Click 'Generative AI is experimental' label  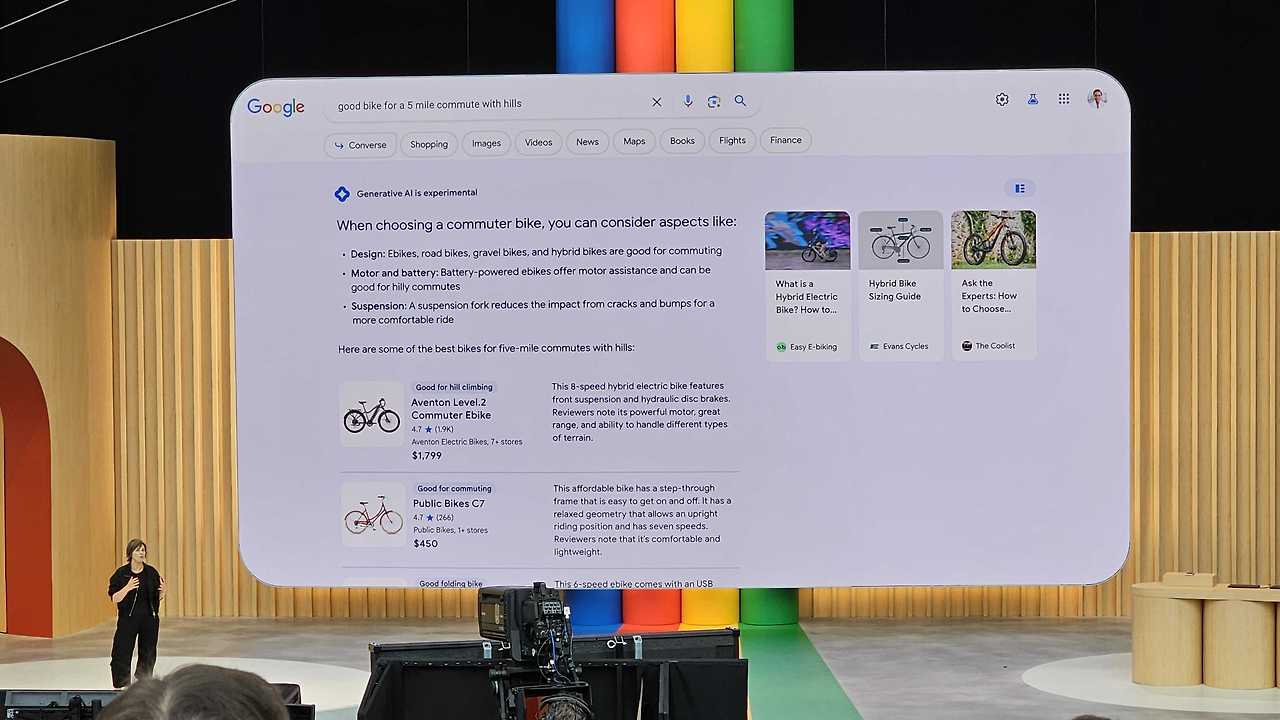(417, 193)
